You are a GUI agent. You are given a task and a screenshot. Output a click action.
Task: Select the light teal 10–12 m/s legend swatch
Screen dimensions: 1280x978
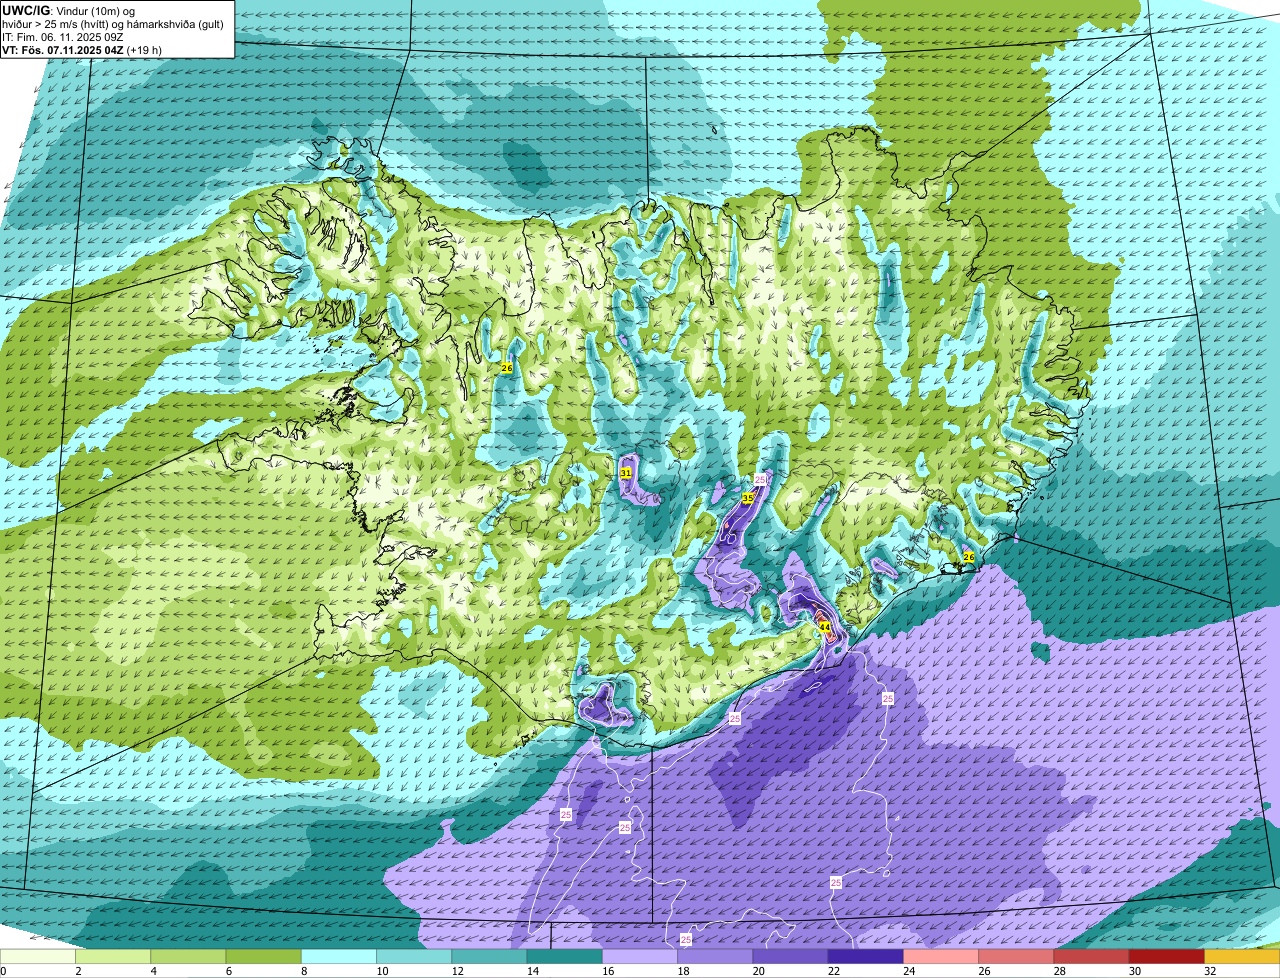[414, 956]
